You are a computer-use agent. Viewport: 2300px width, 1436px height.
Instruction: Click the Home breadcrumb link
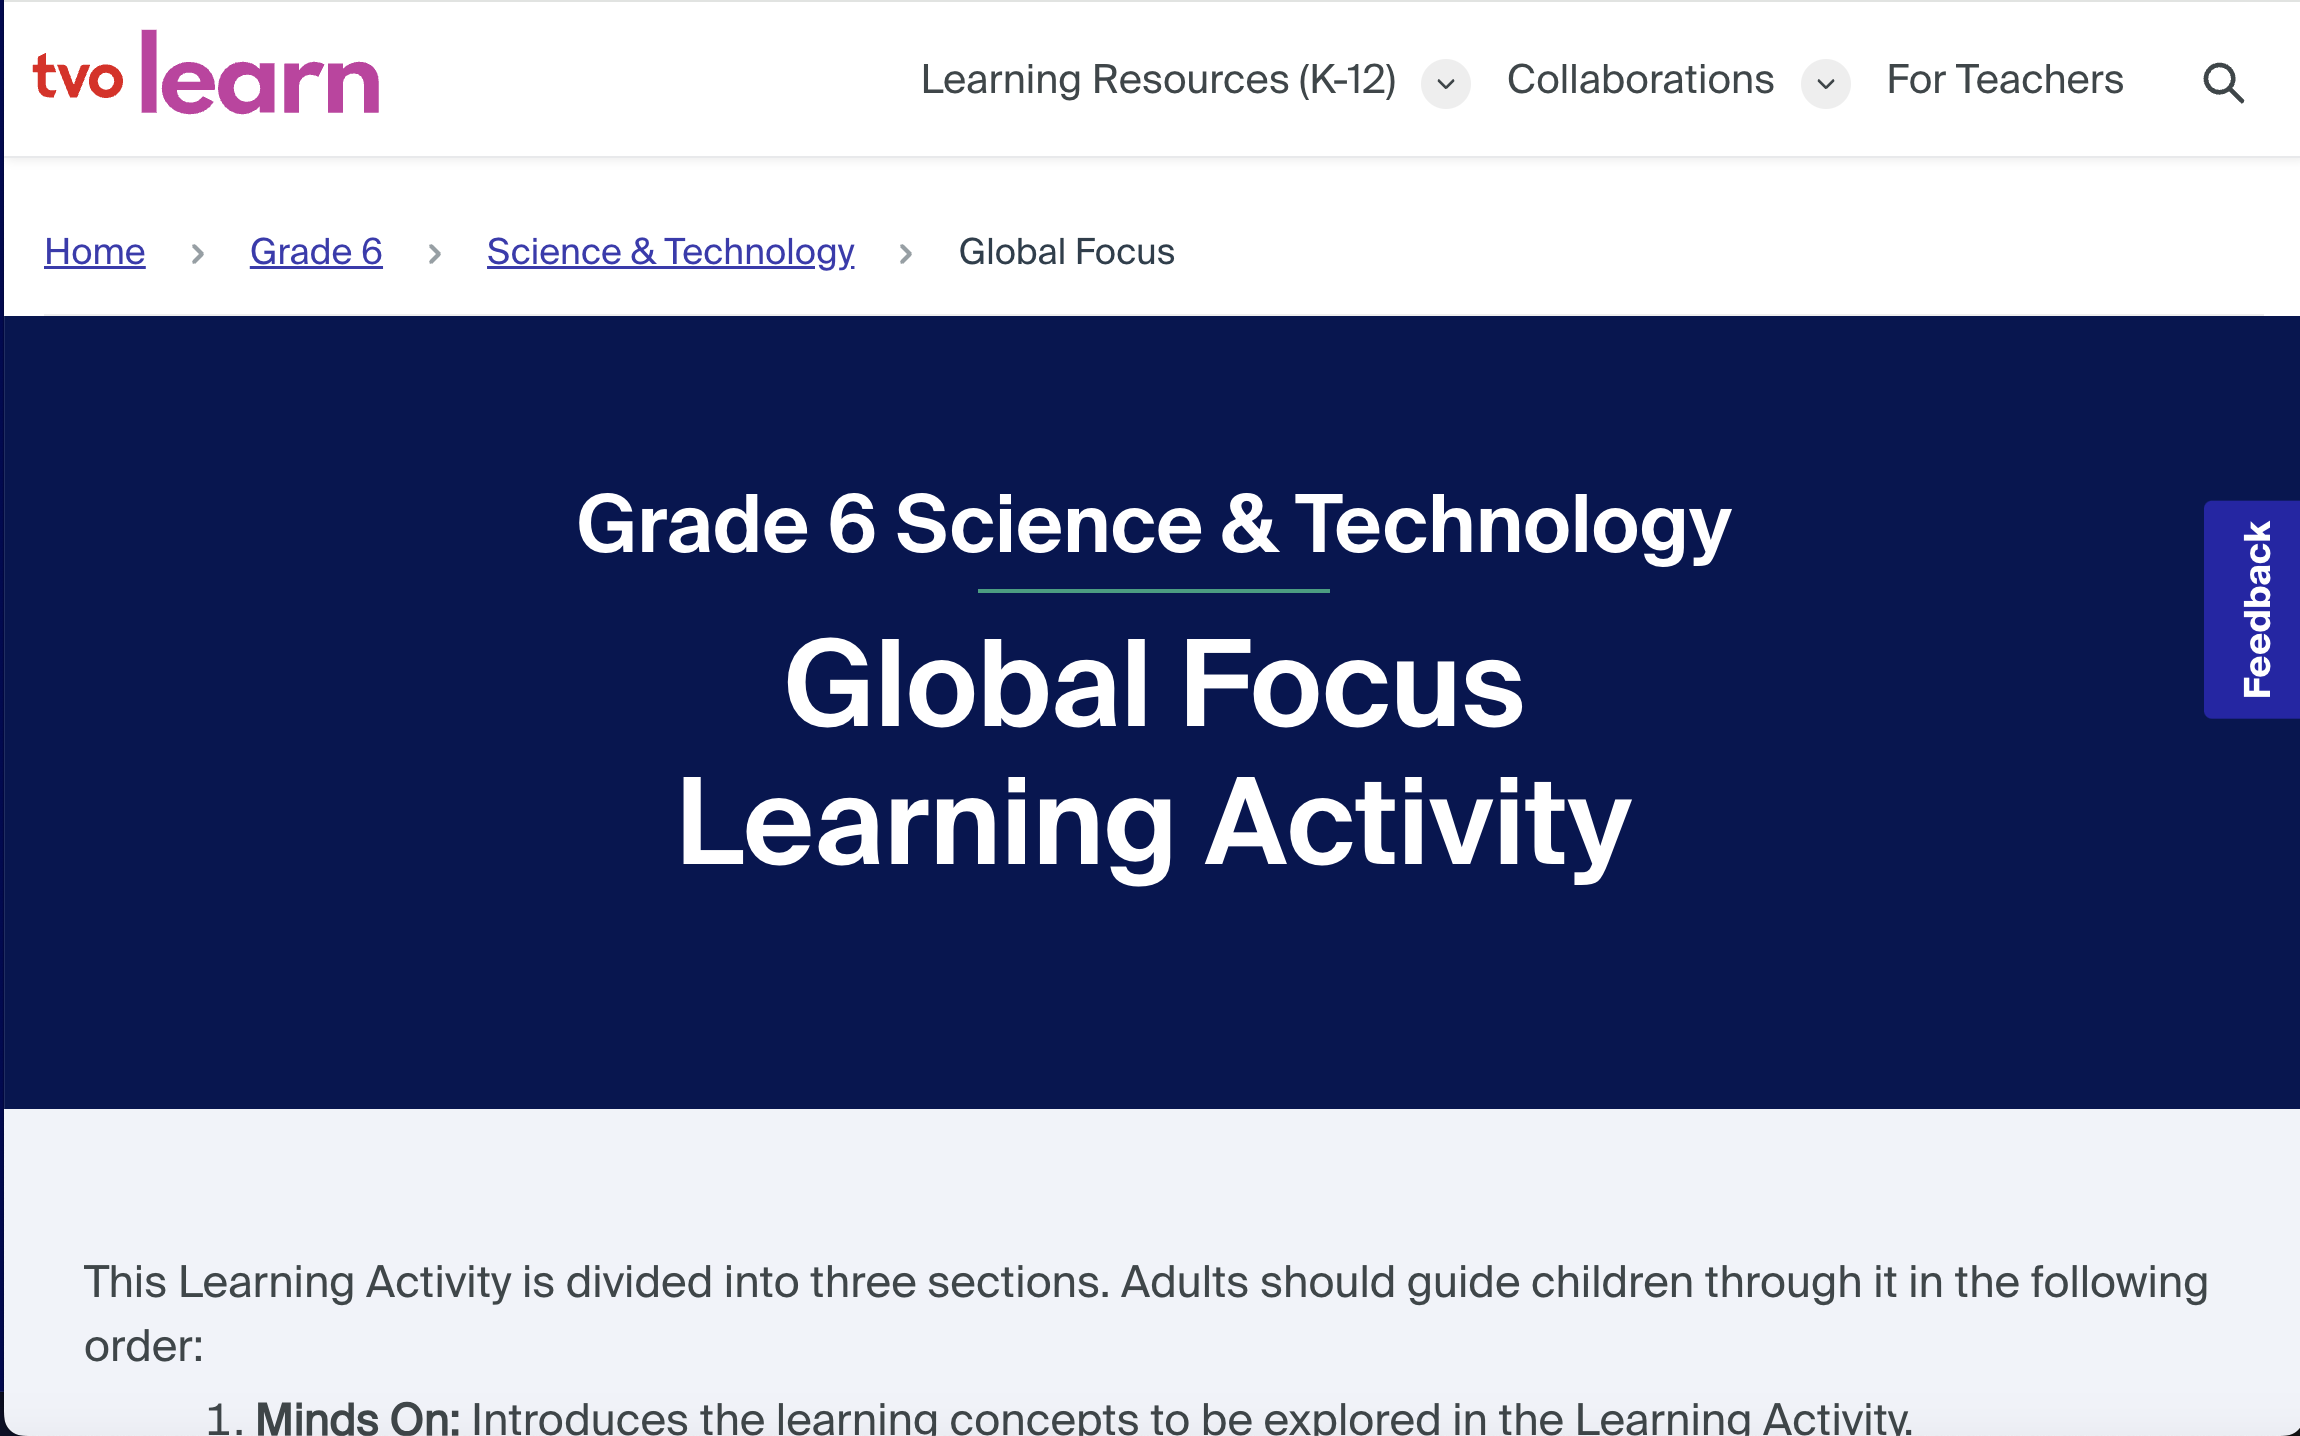(94, 251)
